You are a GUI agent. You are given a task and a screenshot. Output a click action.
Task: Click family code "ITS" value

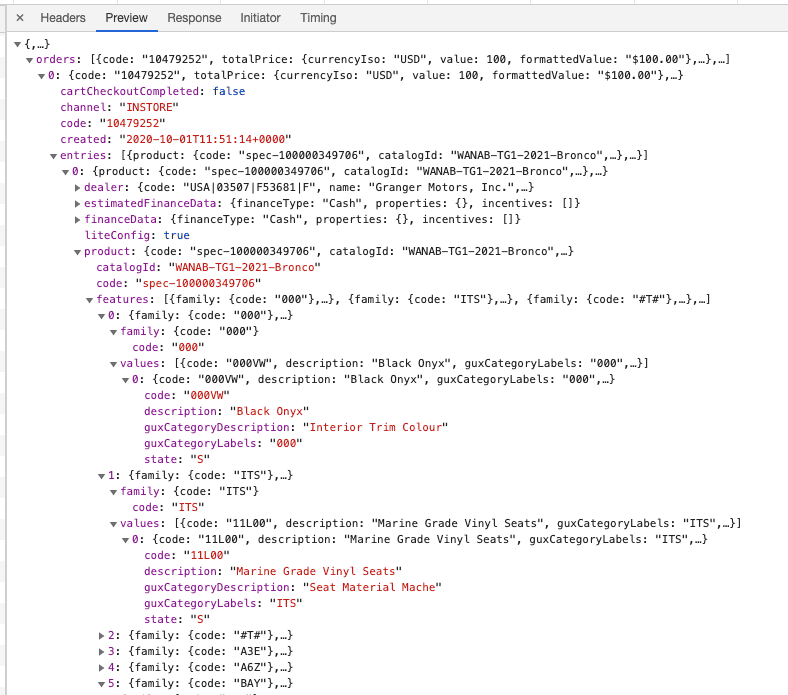coord(188,508)
